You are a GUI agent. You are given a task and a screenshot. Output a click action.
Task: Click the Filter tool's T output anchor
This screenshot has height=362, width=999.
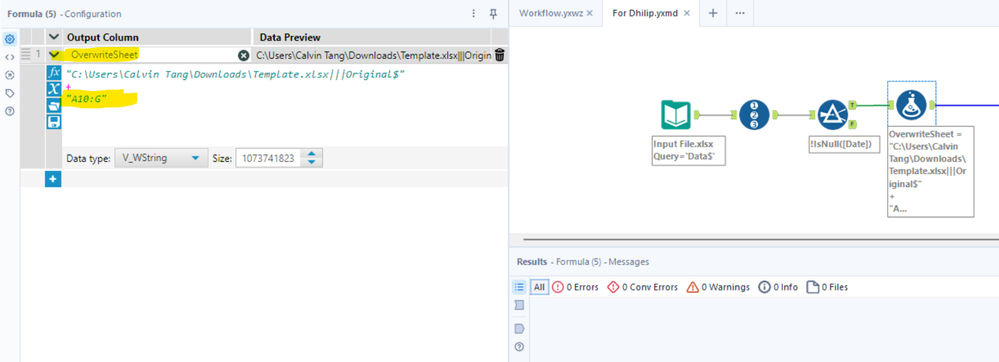(852, 105)
